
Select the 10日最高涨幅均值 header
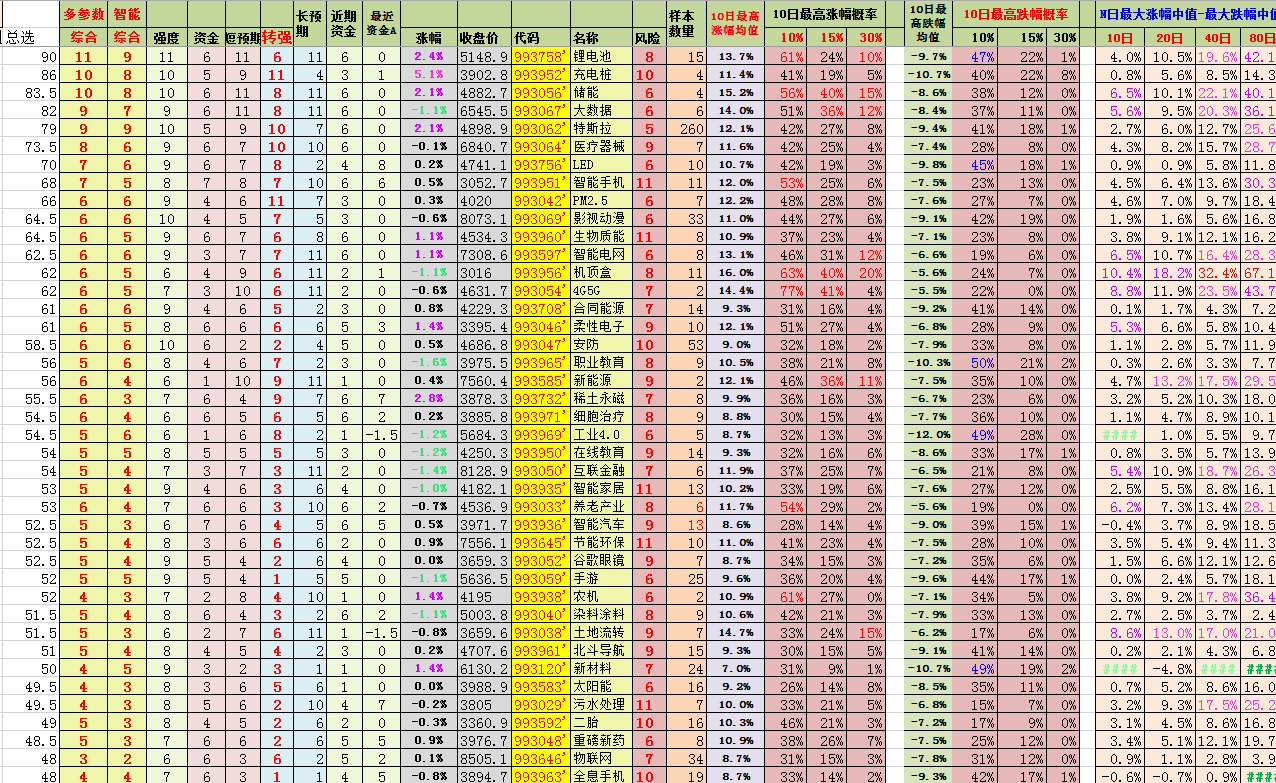pyautogui.click(x=735, y=24)
